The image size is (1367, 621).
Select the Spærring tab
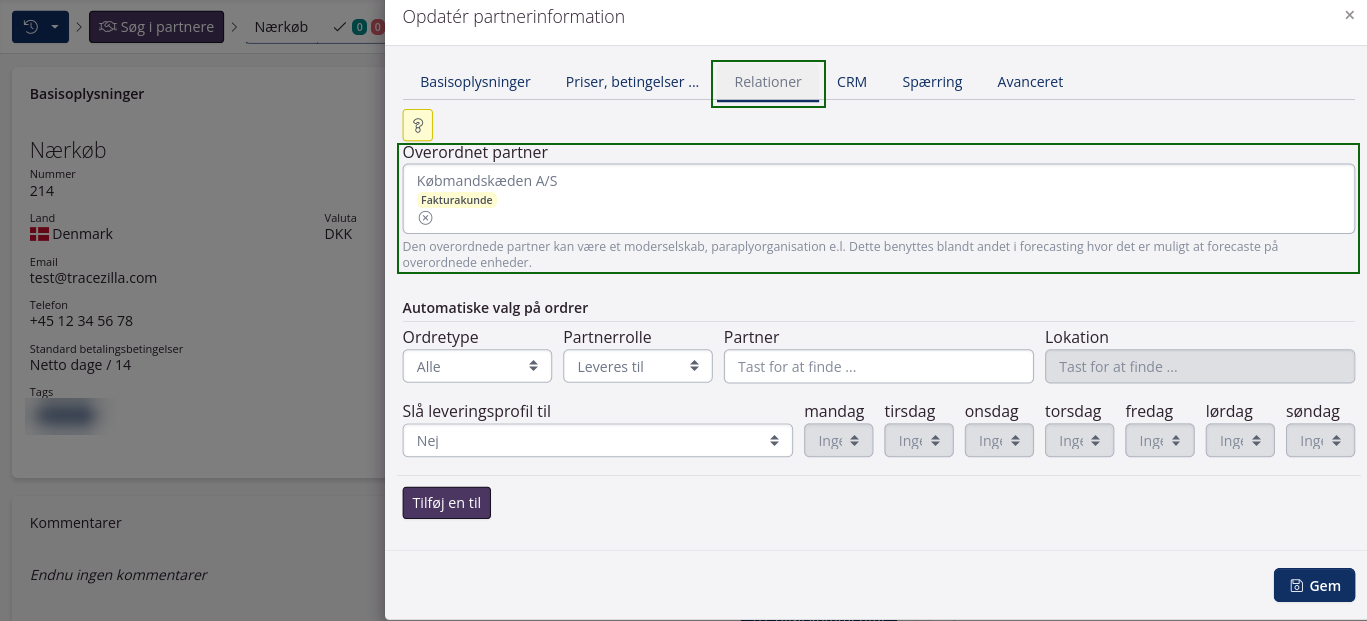point(932,81)
